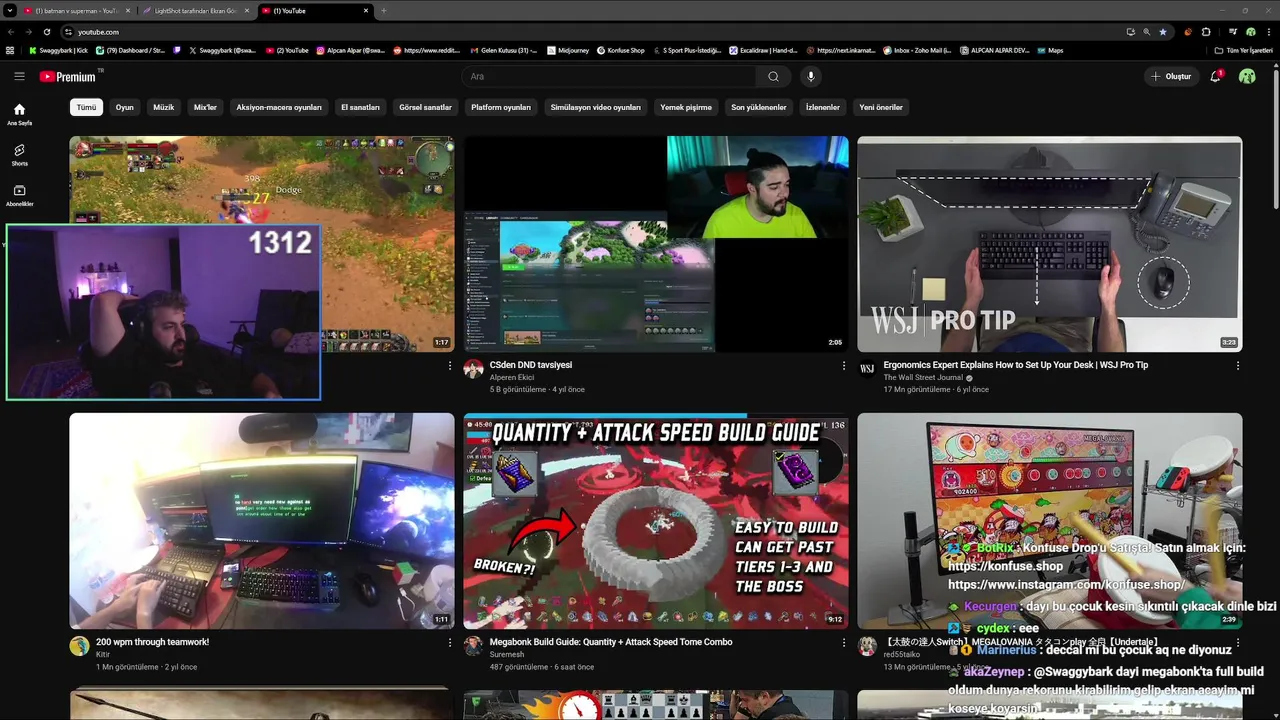Screen dimensions: 1280x720
Task: Click the WSJ channel avatar
Action: coord(867,370)
